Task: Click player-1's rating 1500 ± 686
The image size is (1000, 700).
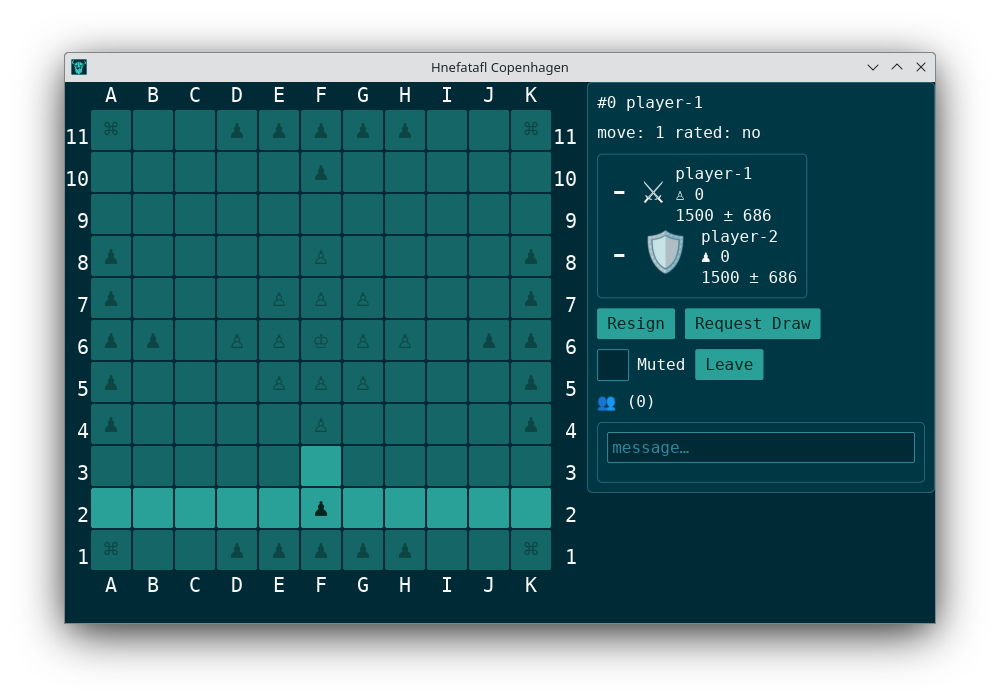Action: [723, 215]
